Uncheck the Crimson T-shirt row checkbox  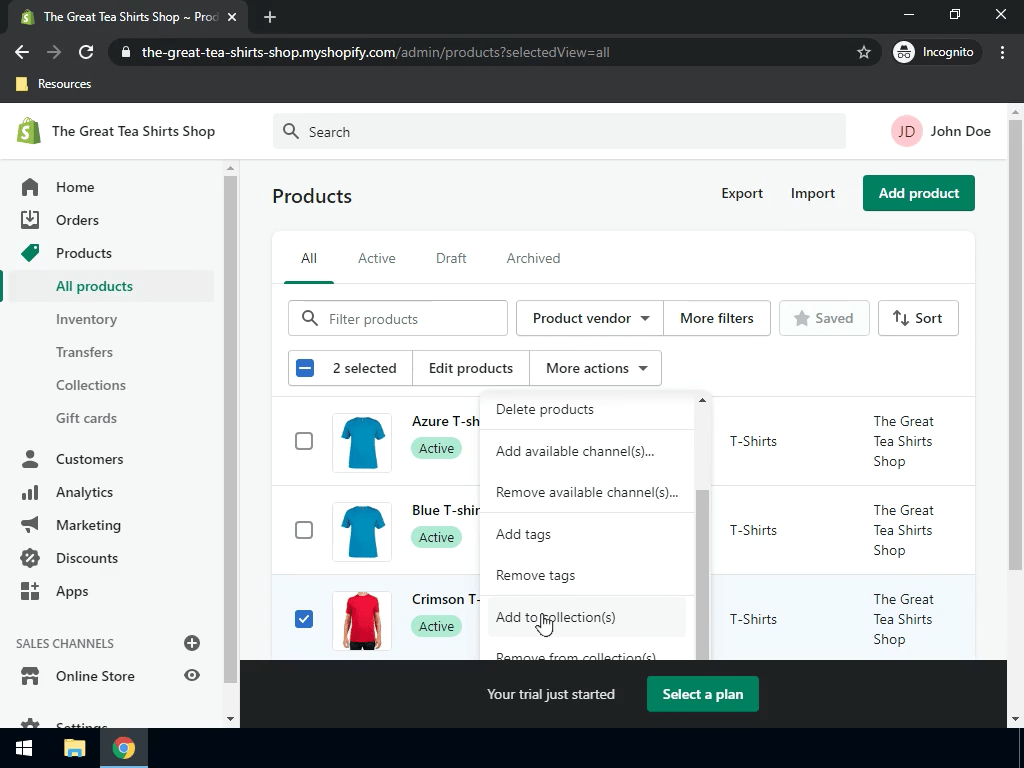pyautogui.click(x=304, y=619)
